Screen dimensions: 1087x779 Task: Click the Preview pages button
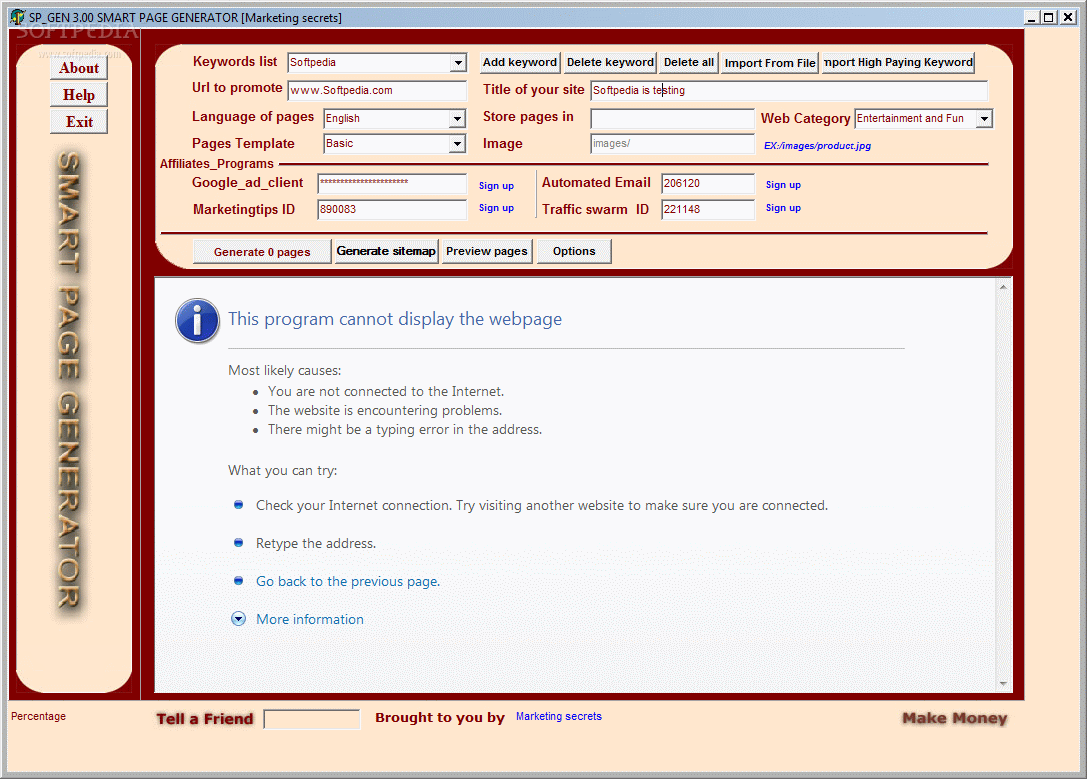487,252
